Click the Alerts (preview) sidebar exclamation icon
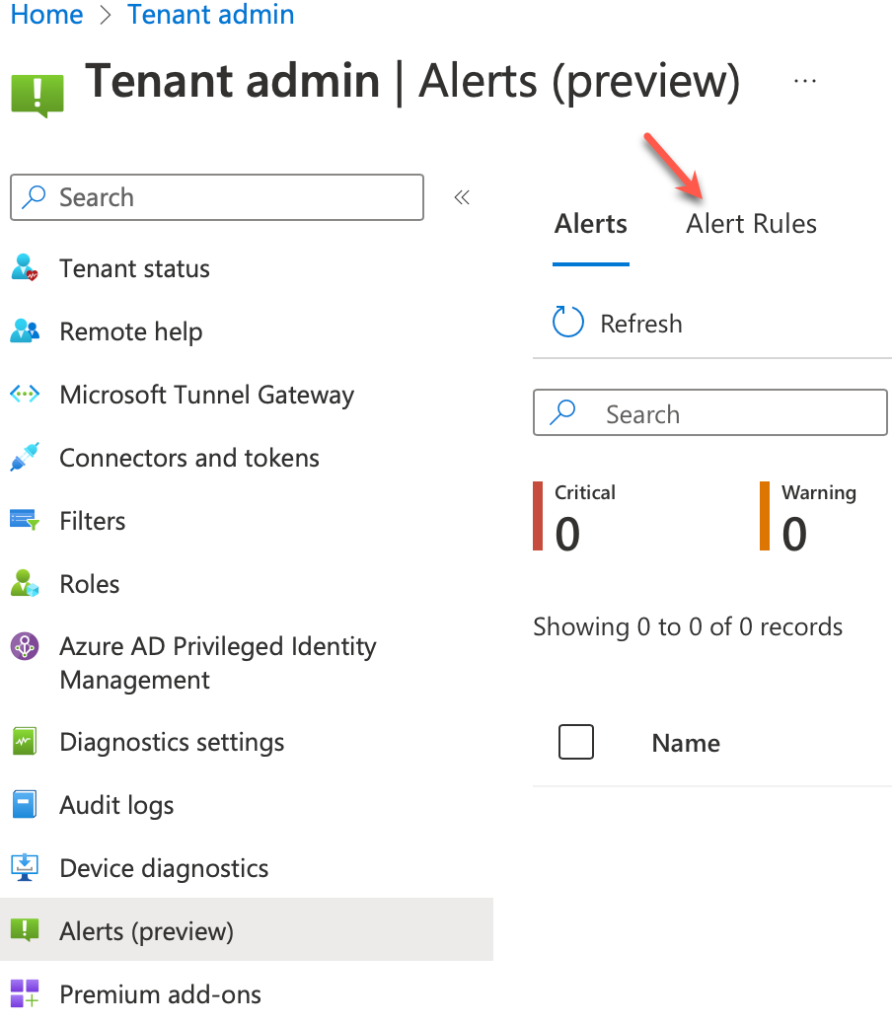Screen dimensions: 892x1024 tap(25, 930)
